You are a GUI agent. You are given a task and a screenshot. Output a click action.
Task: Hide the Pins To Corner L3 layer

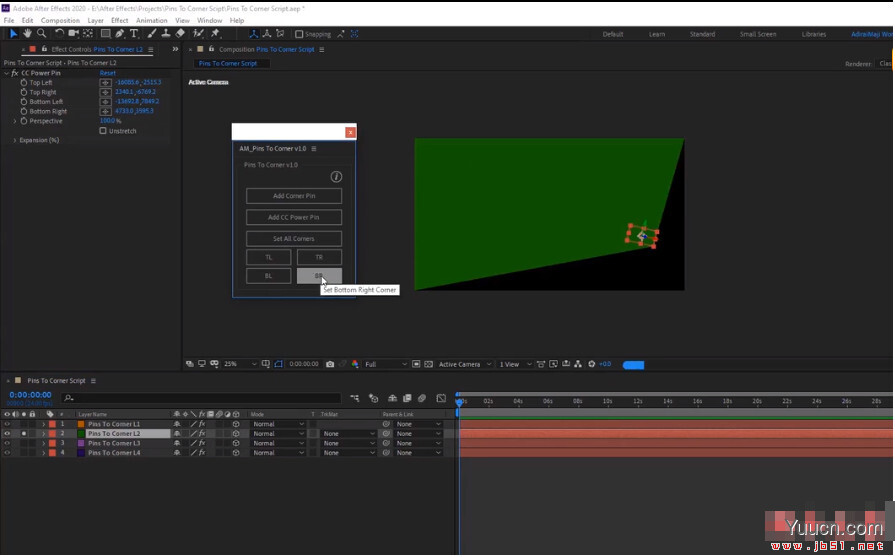pyautogui.click(x=7, y=443)
